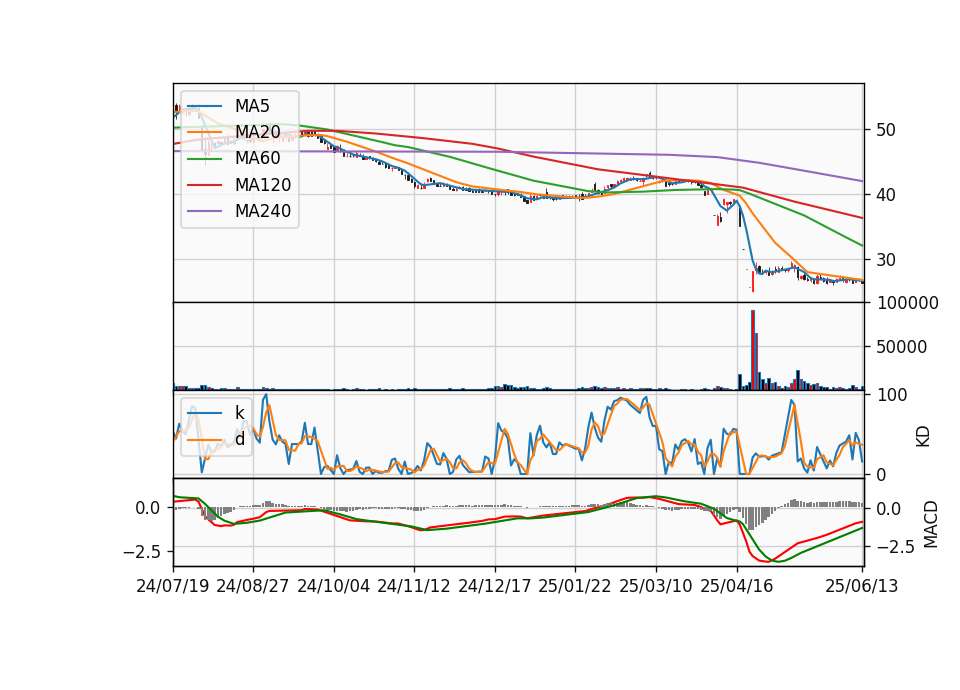
Task: Click the red MA120 legend line sample
Action: point(204,185)
